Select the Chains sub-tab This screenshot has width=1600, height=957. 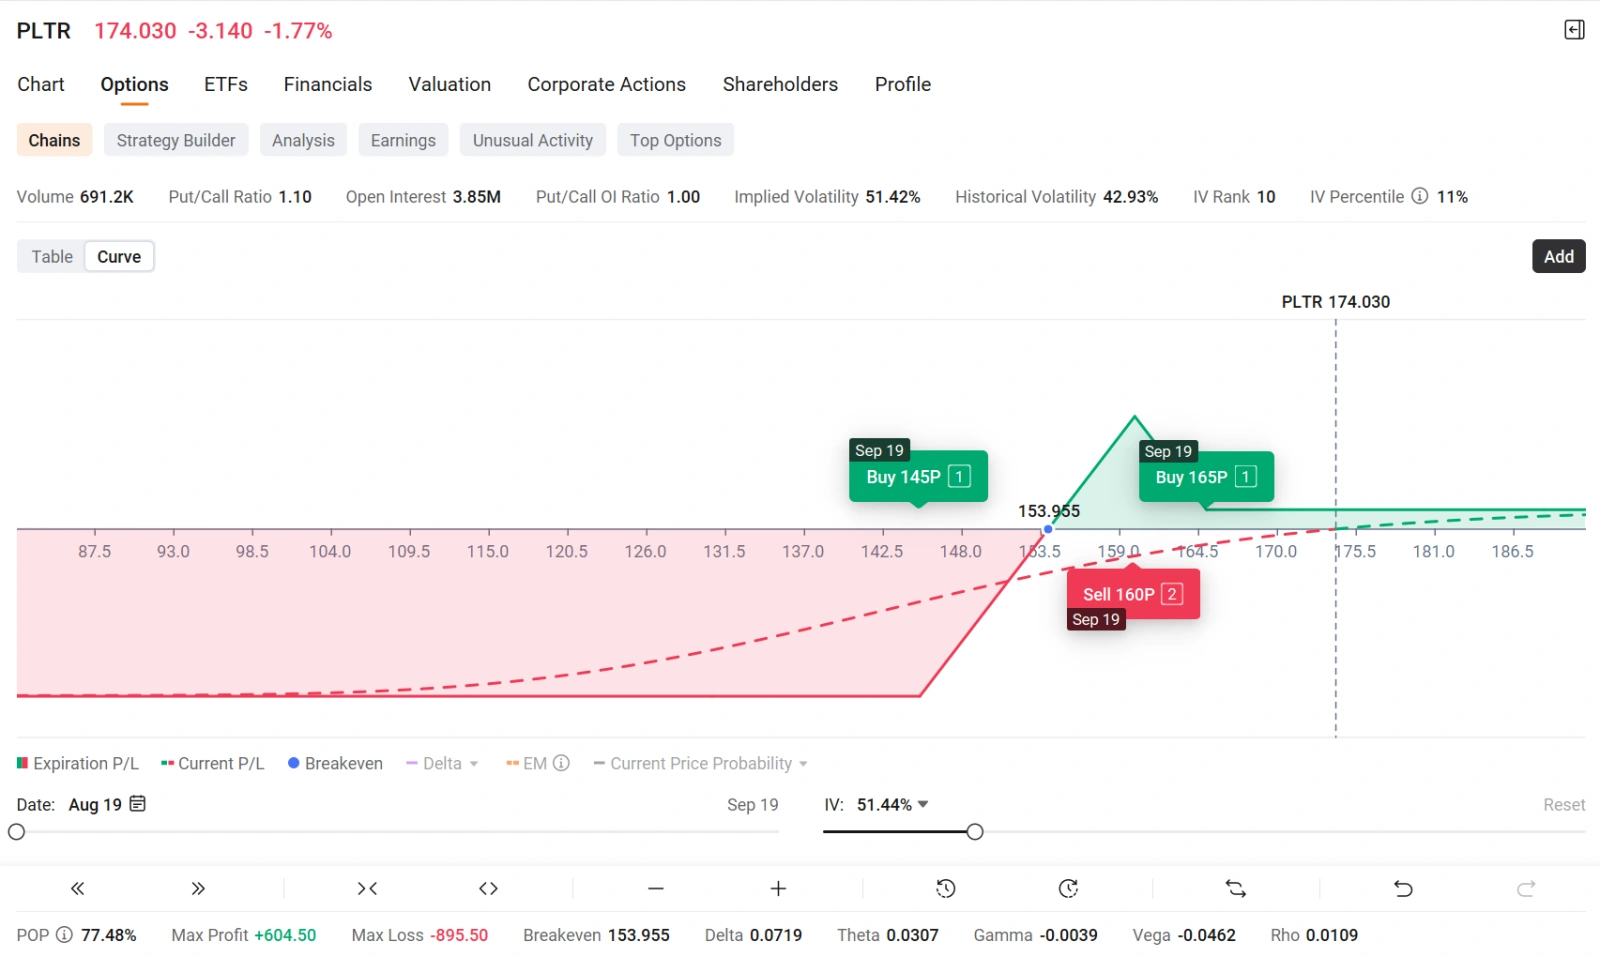click(54, 140)
